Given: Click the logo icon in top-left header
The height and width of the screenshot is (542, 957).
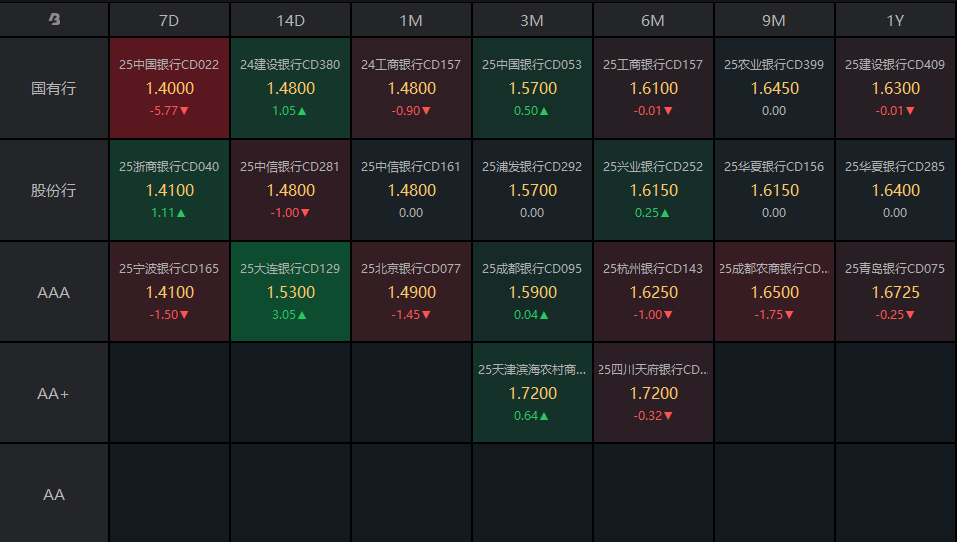Looking at the screenshot, I should coord(54,19).
